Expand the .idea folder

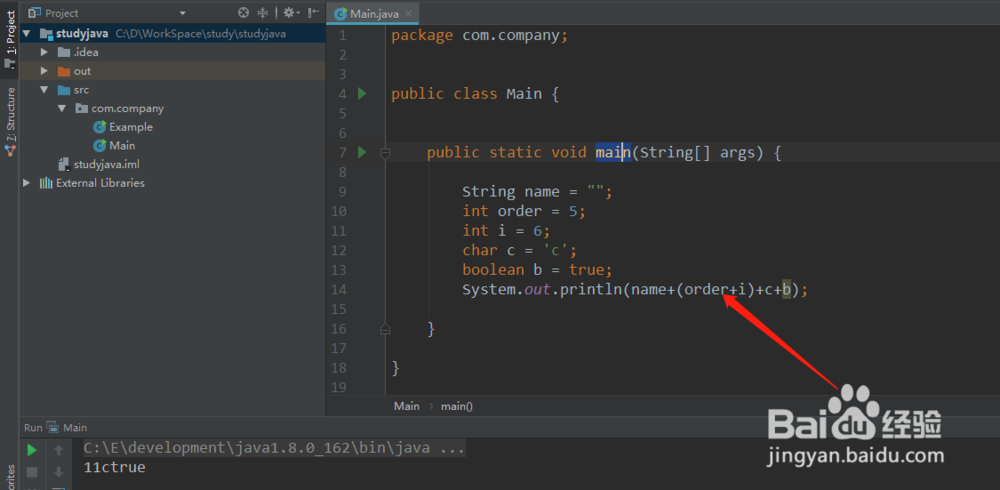click(44, 52)
